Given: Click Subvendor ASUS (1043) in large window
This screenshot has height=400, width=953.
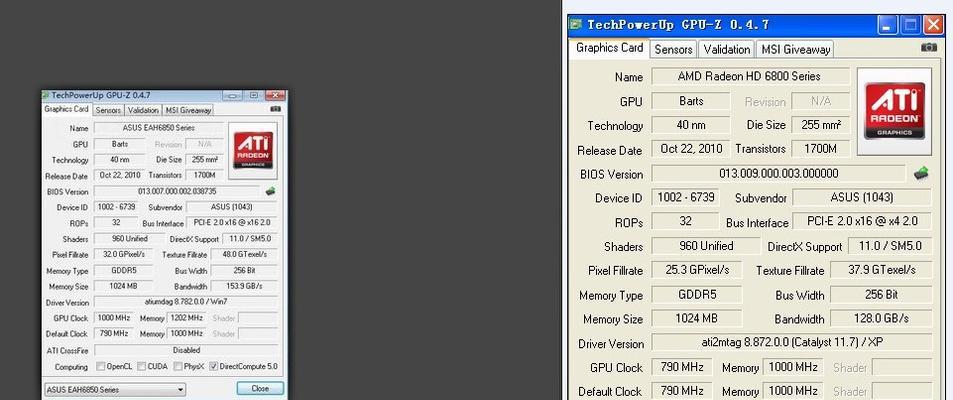Looking at the screenshot, I should coord(862,198).
